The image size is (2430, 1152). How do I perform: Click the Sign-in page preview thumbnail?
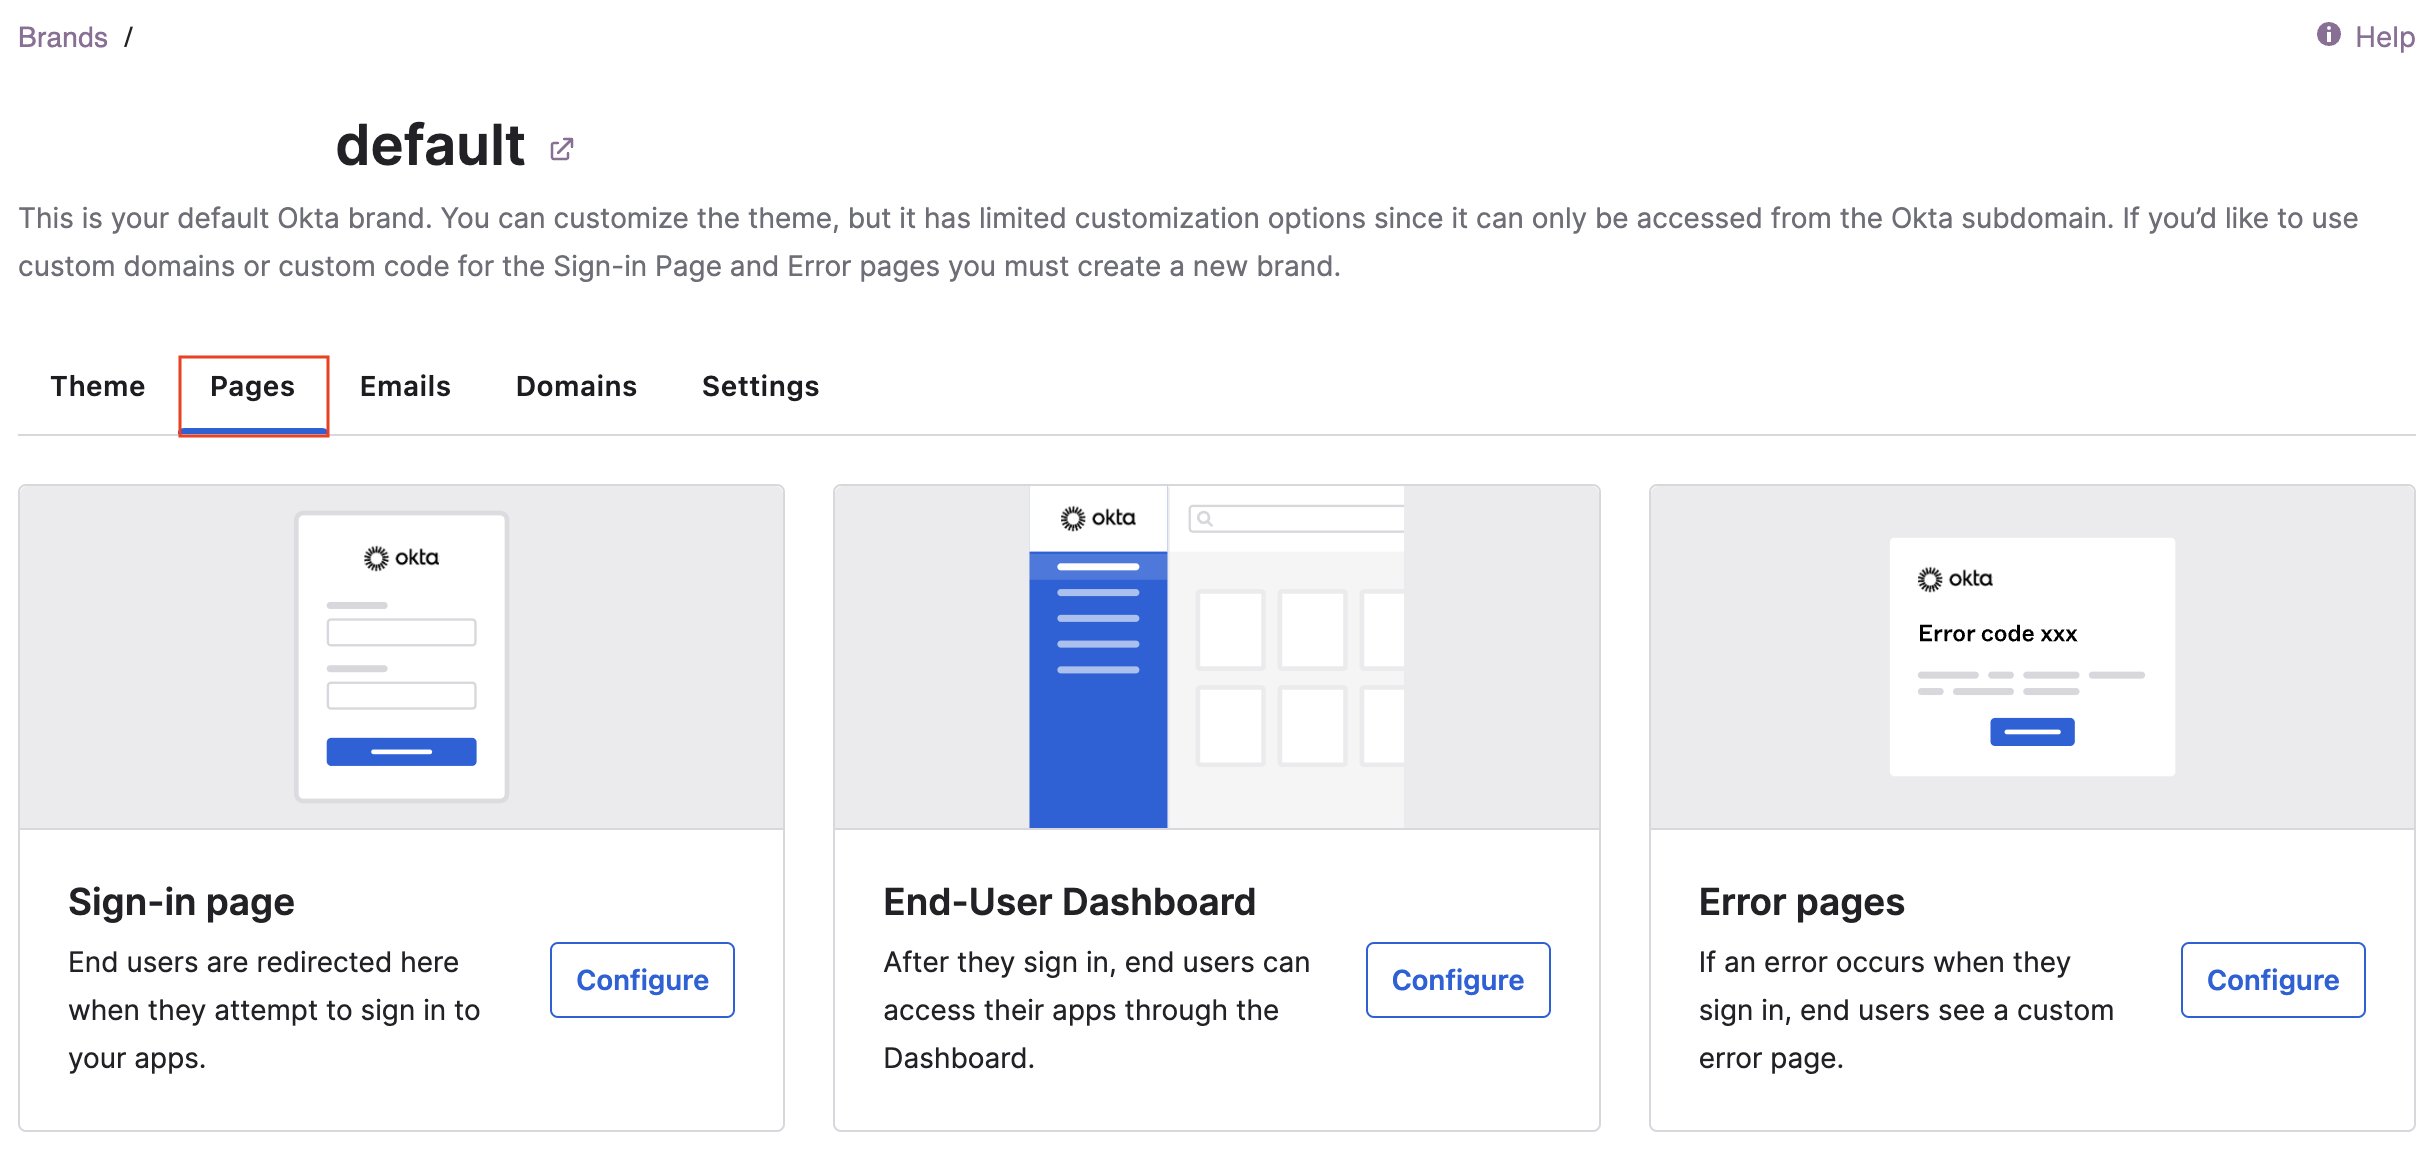click(401, 657)
